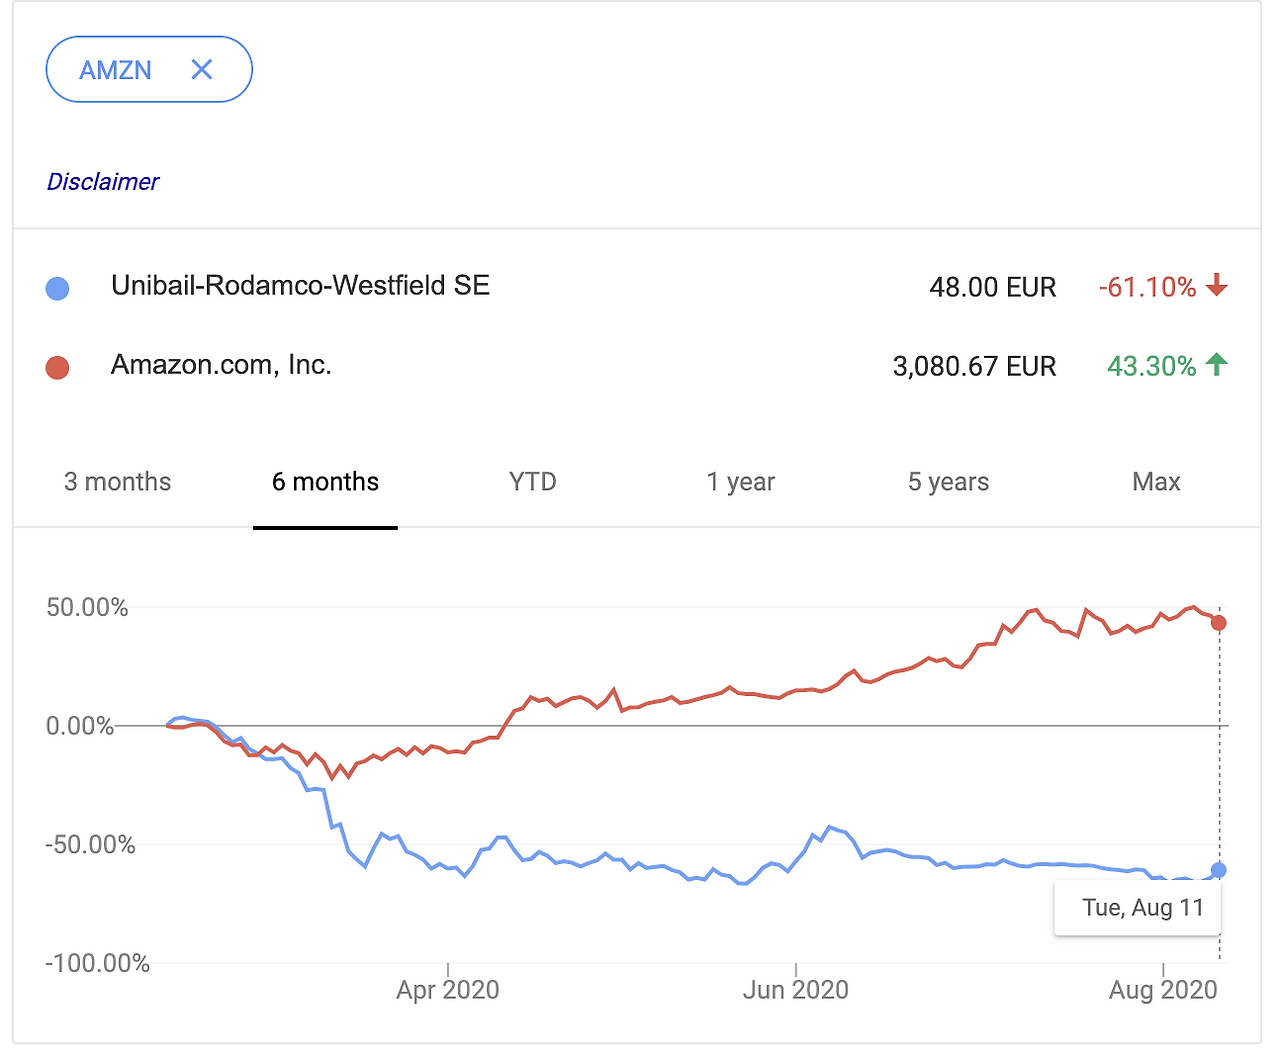Viewport: 1280px width, 1056px height.
Task: Click the red down arrow beside -61.10%
Action: (x=1216, y=286)
